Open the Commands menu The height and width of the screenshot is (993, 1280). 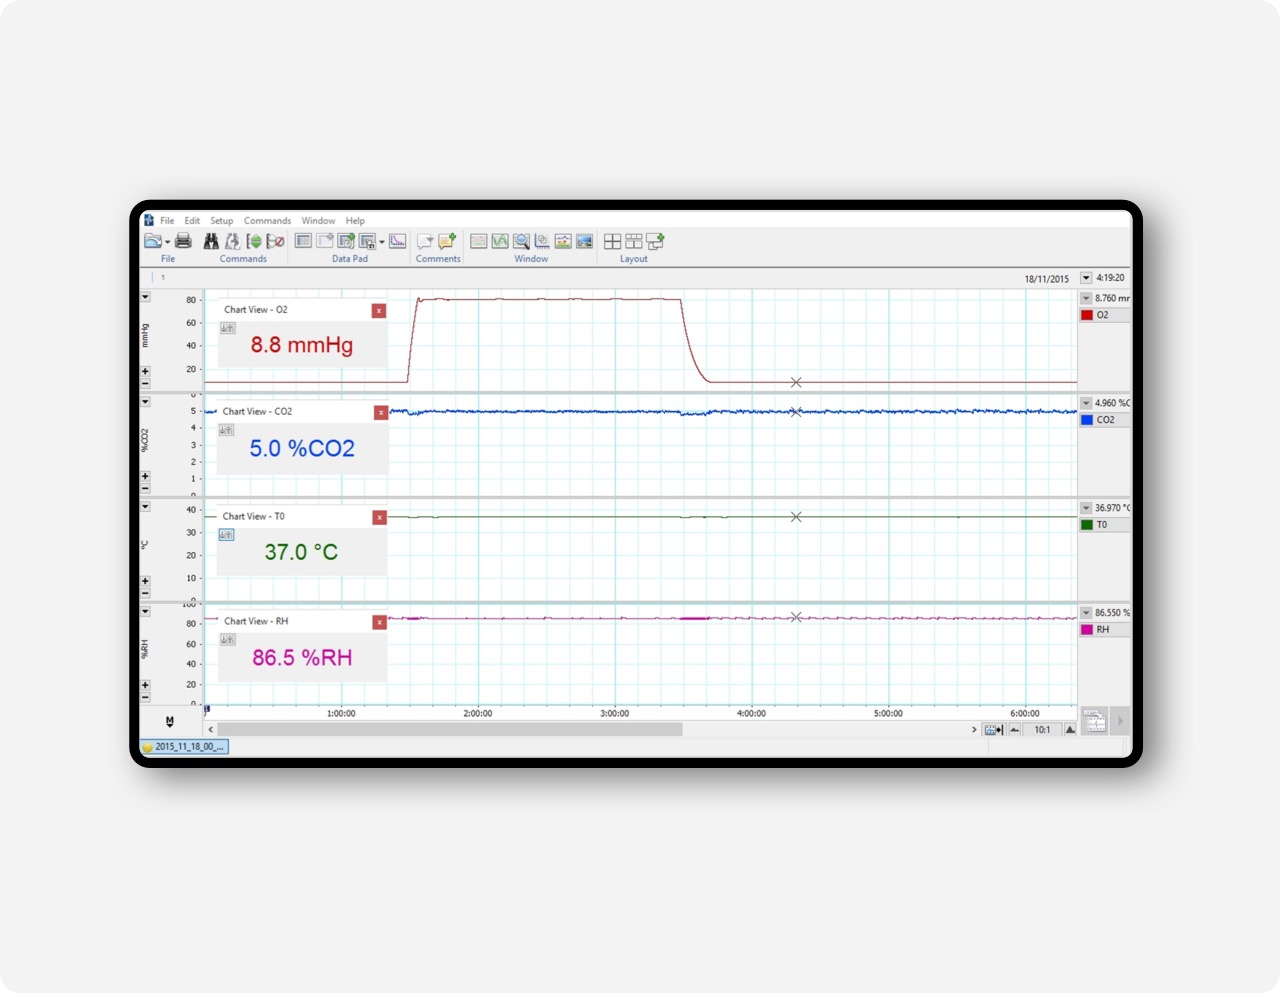coord(267,221)
